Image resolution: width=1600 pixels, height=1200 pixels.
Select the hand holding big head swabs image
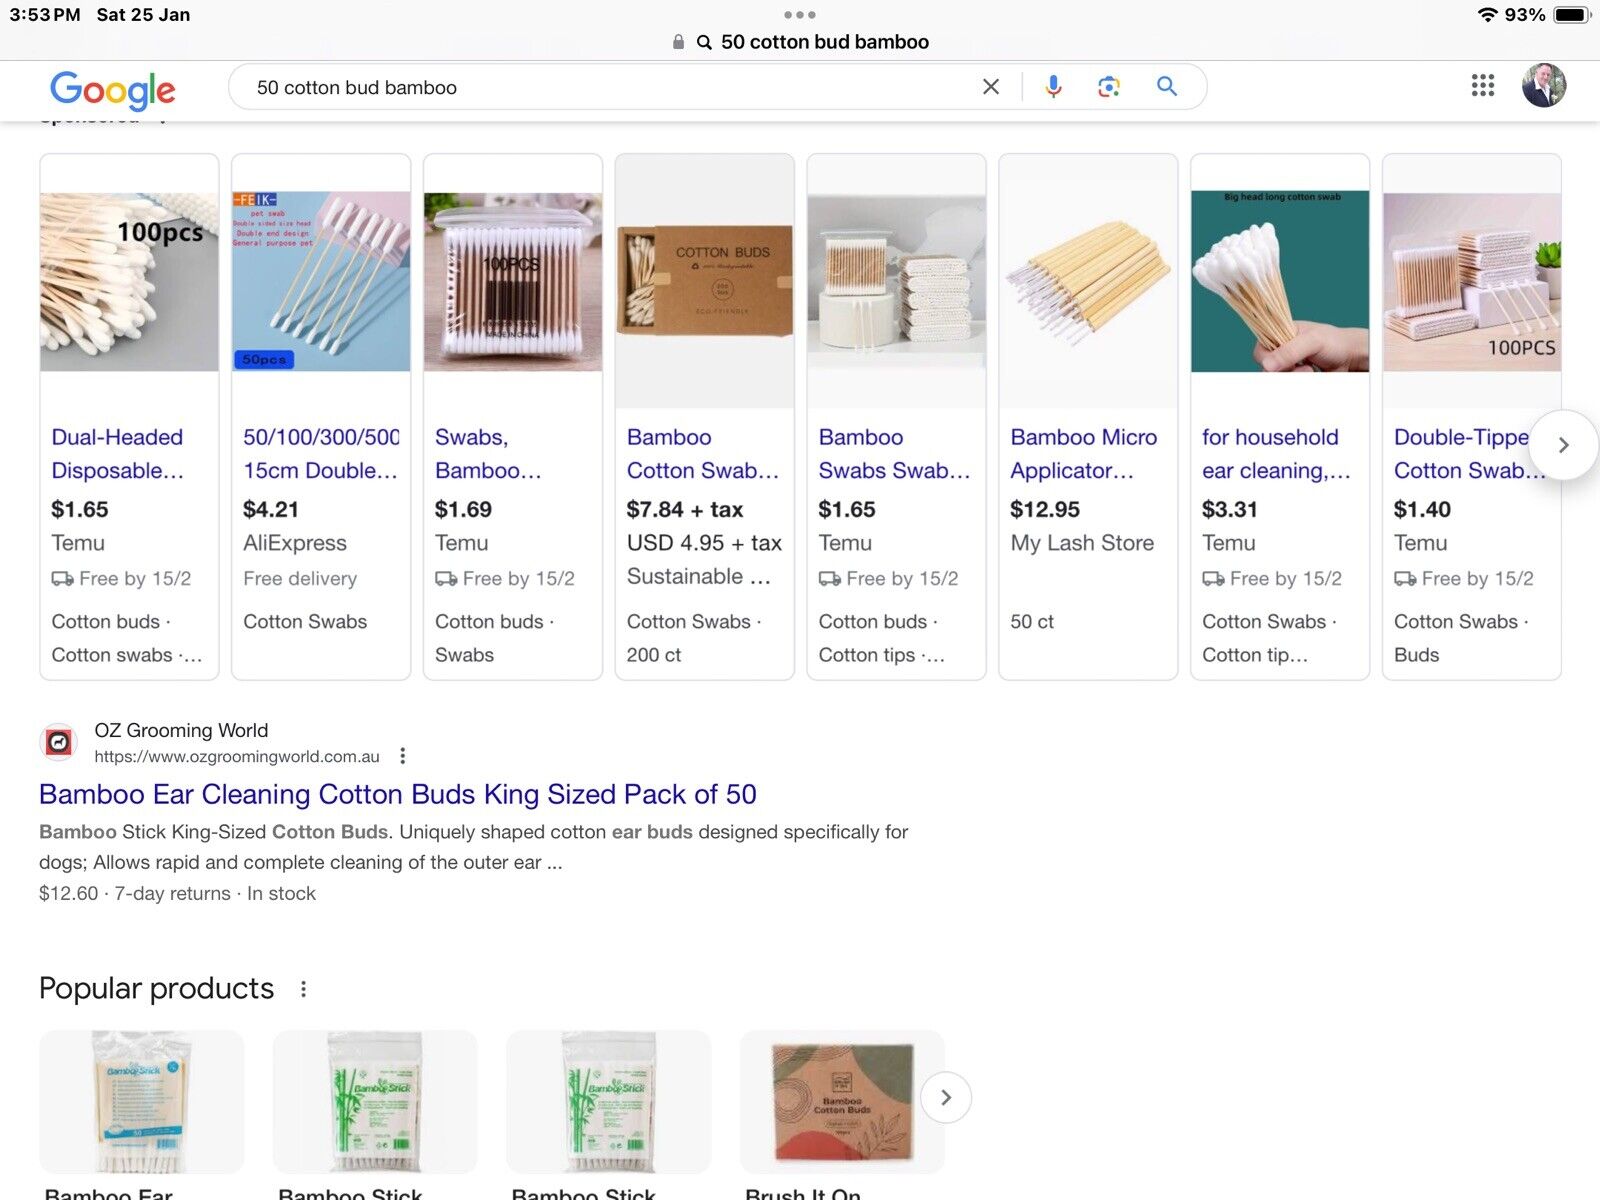pyautogui.click(x=1280, y=282)
